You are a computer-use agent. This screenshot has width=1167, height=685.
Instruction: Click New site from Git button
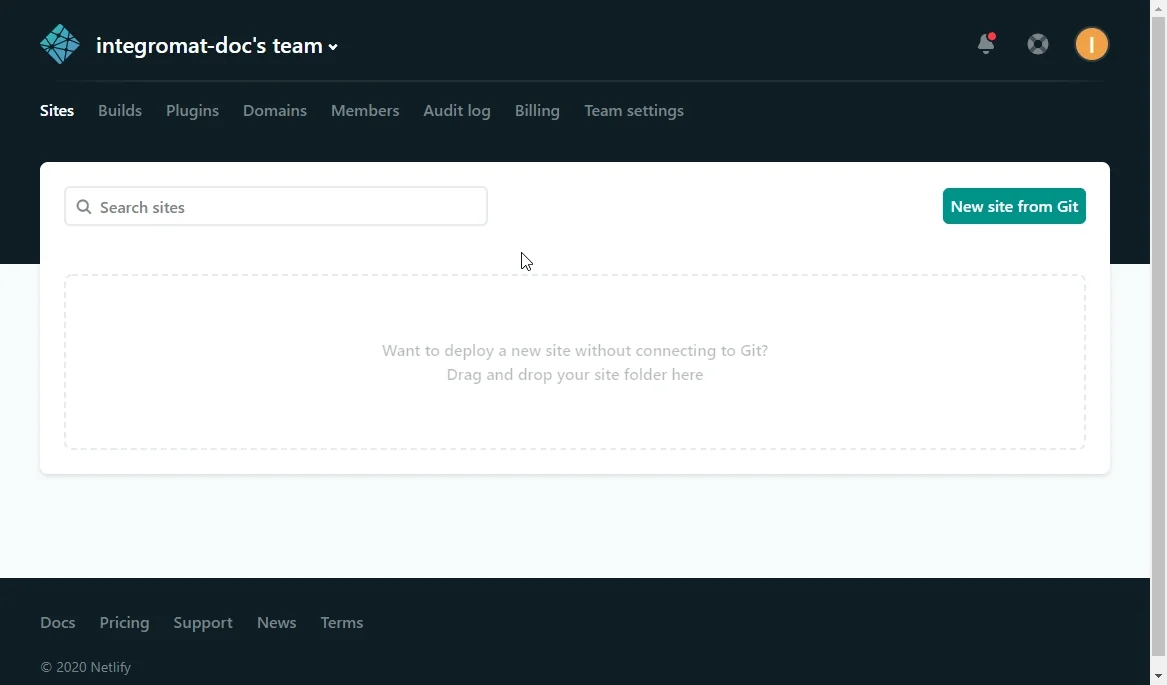(1014, 206)
